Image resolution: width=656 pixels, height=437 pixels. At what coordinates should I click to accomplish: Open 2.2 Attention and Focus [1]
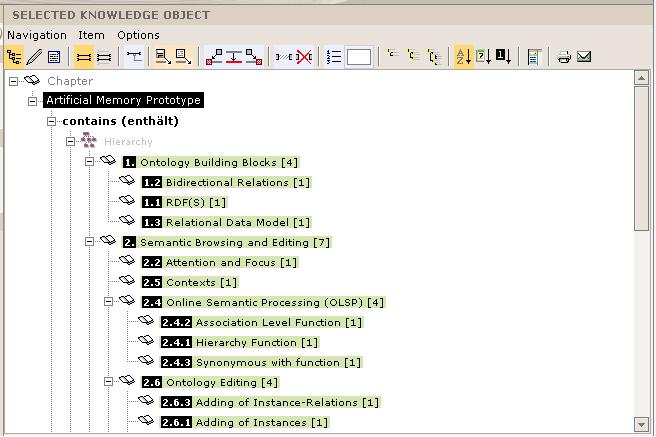(220, 263)
